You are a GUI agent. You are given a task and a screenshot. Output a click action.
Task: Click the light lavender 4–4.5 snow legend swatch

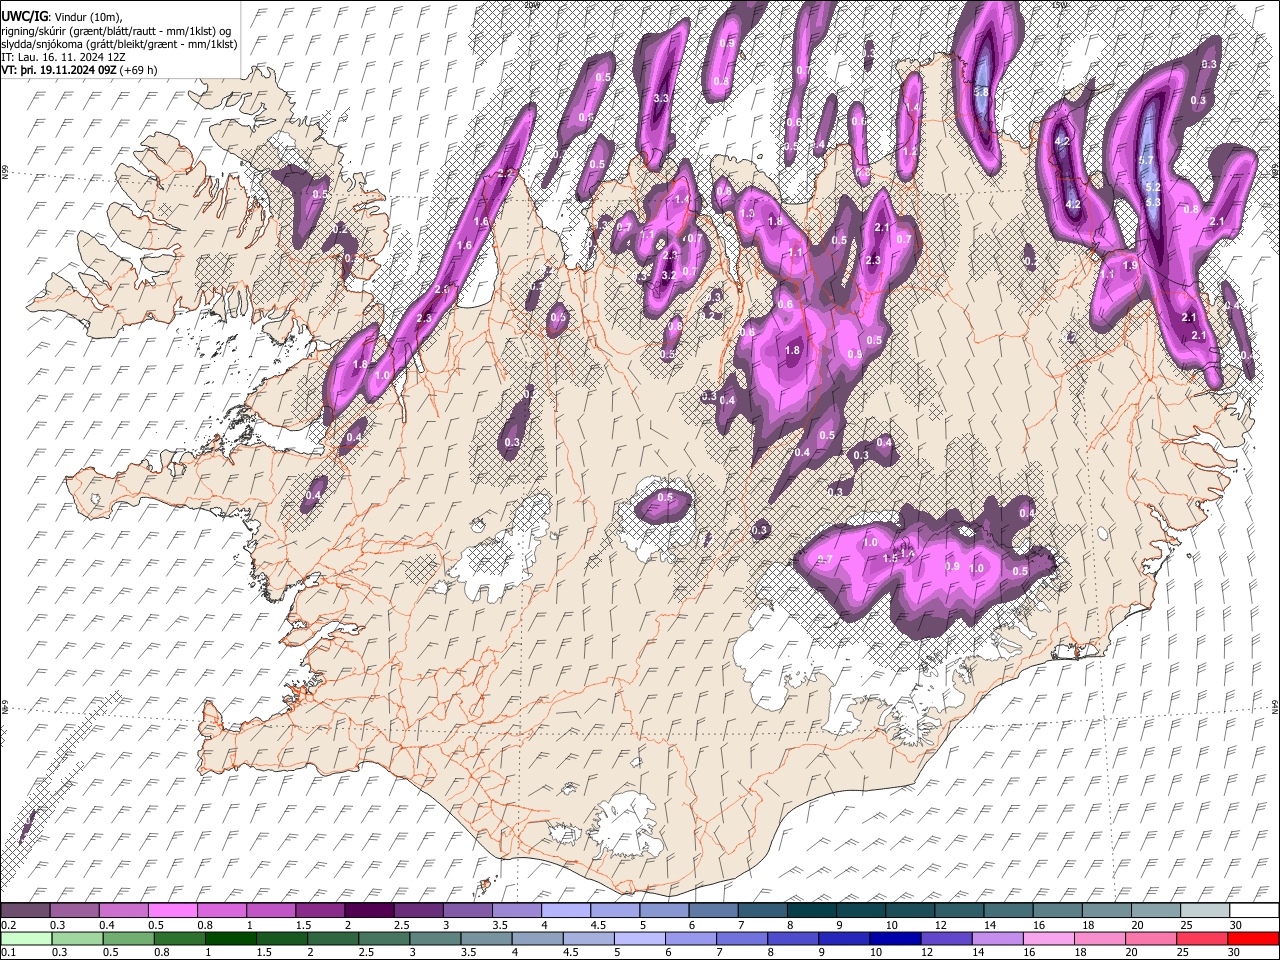click(565, 911)
